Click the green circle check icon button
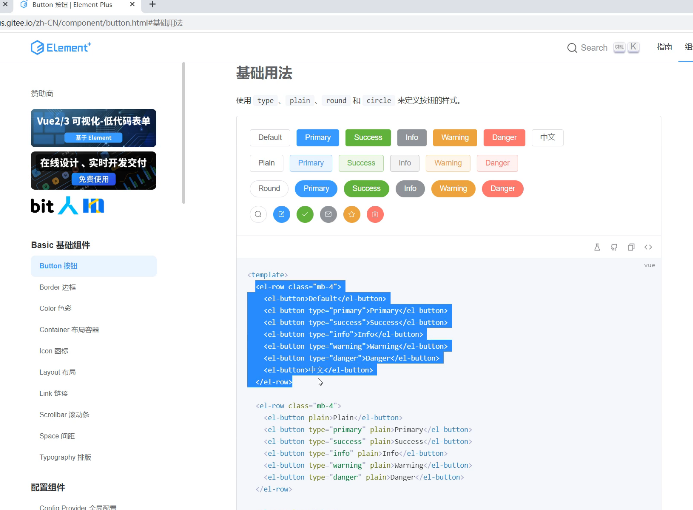 (x=305, y=214)
